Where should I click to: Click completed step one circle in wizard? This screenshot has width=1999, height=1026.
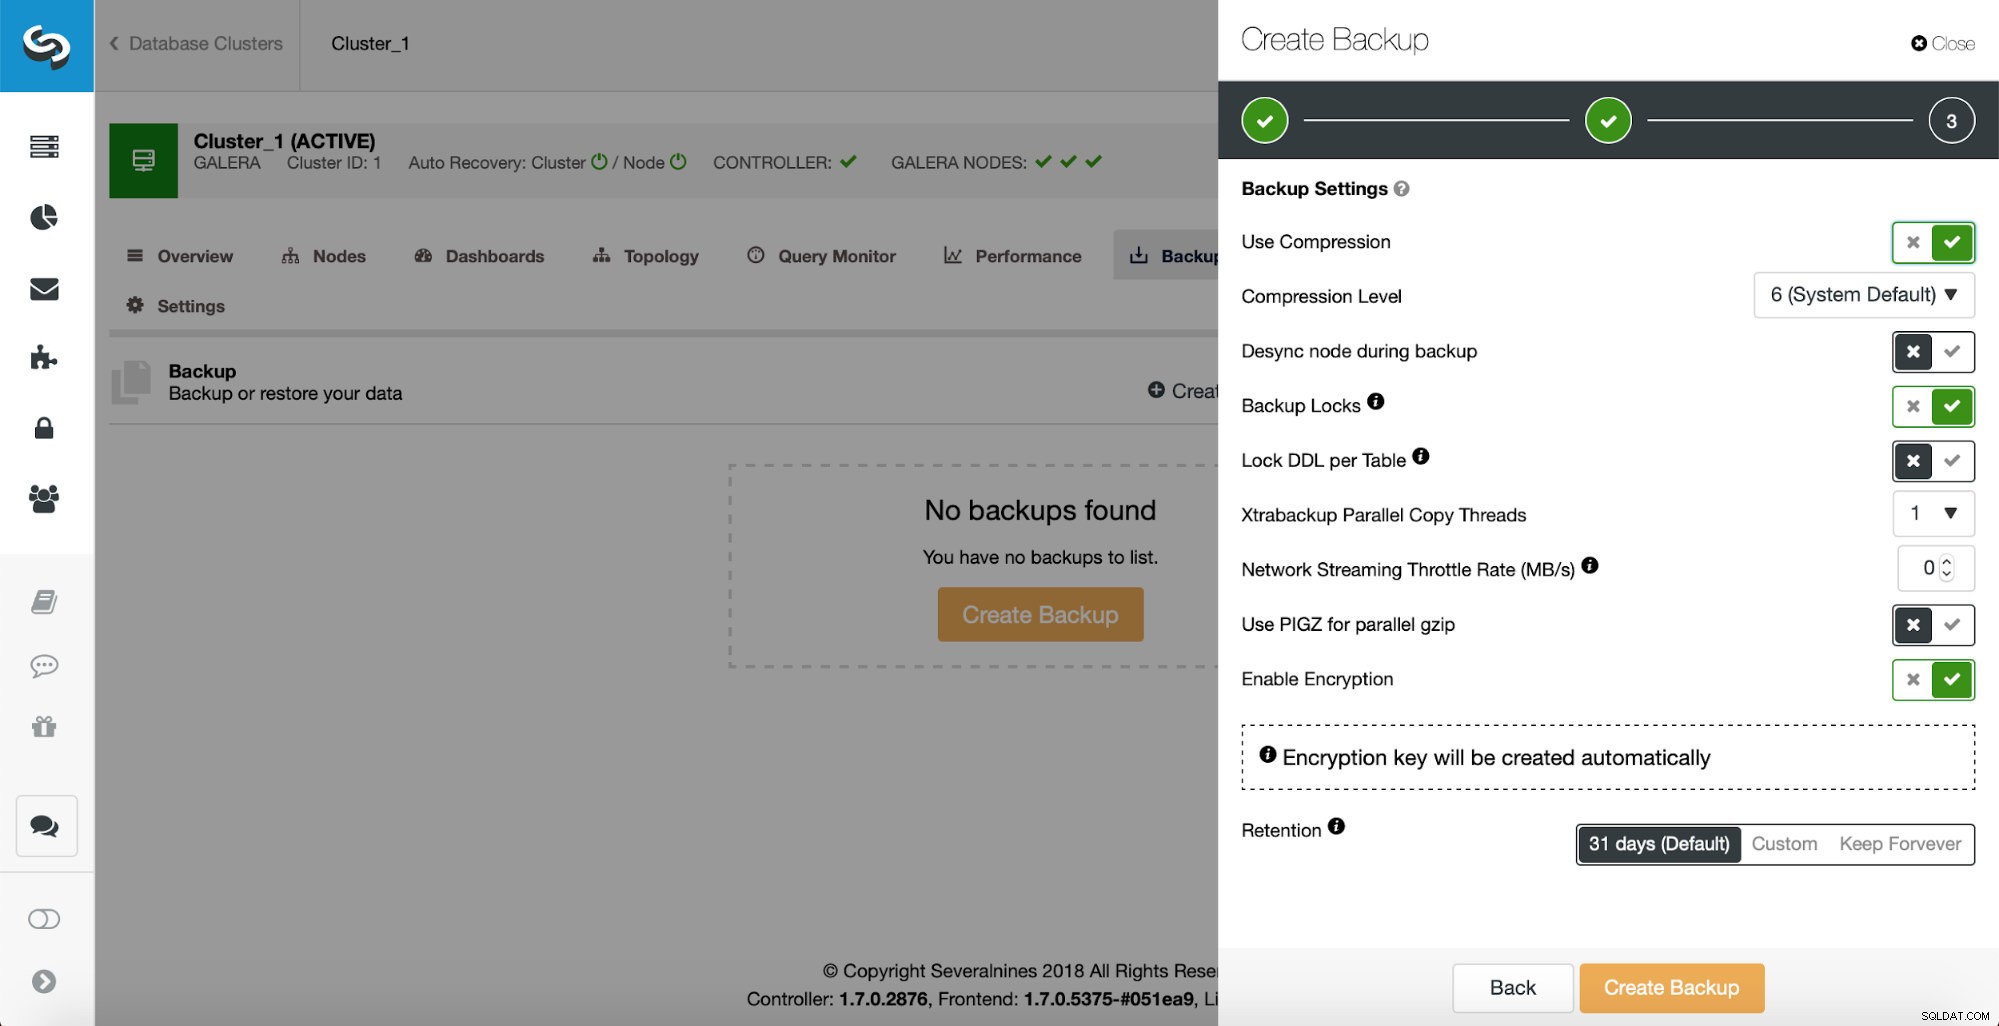click(x=1265, y=121)
